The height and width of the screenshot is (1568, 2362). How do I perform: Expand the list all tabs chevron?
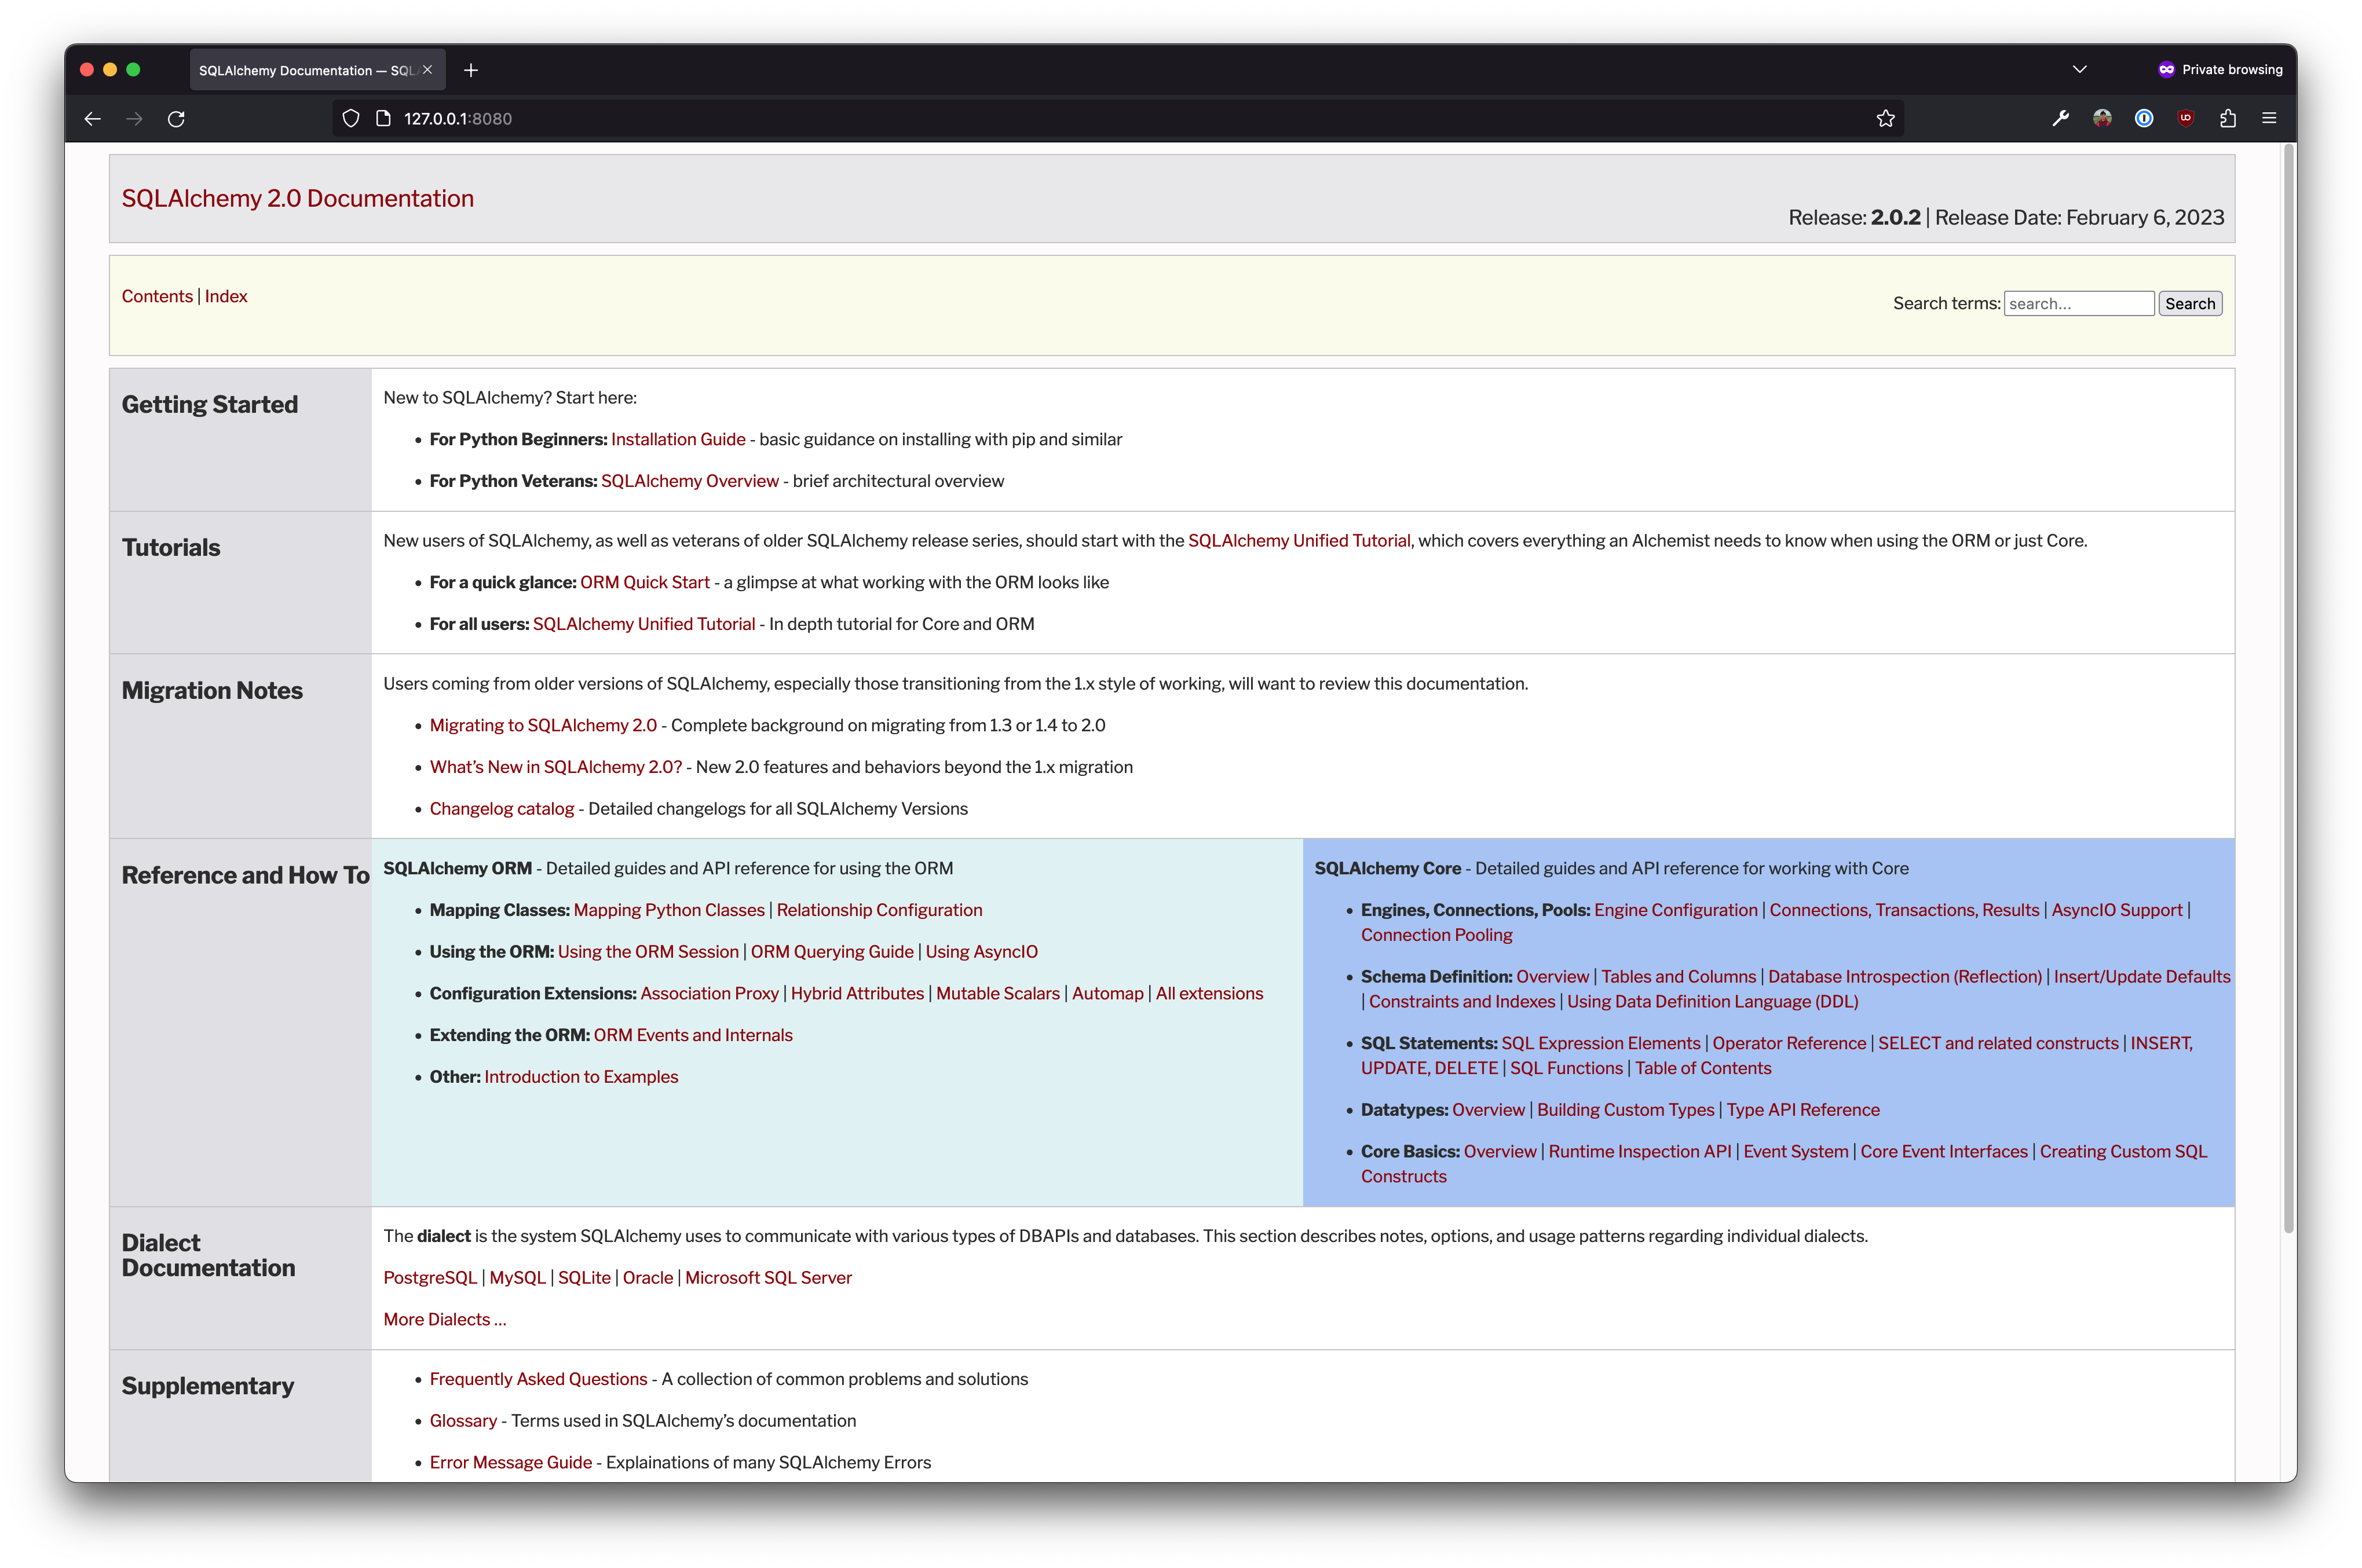(x=2079, y=70)
